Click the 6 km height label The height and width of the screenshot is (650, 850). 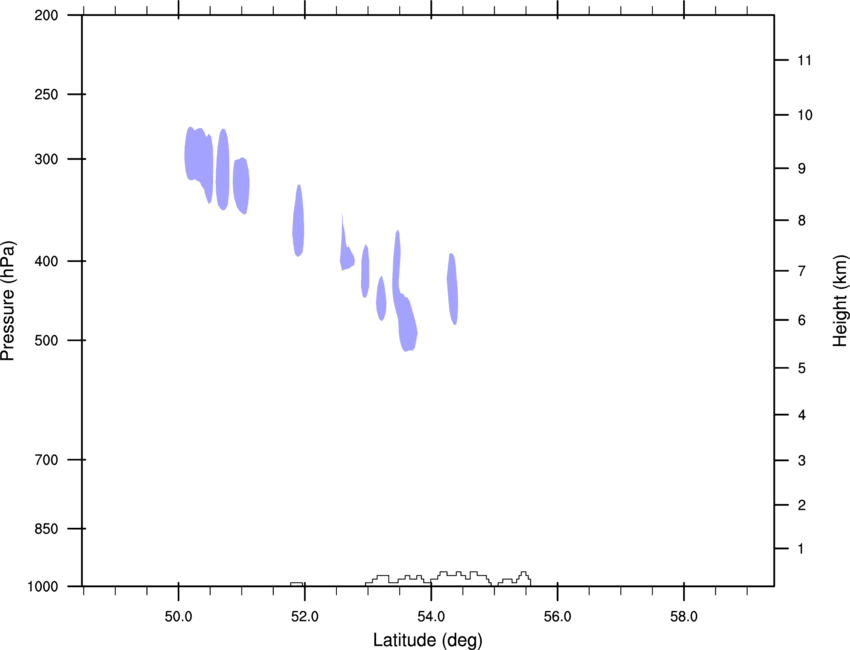[x=802, y=320]
